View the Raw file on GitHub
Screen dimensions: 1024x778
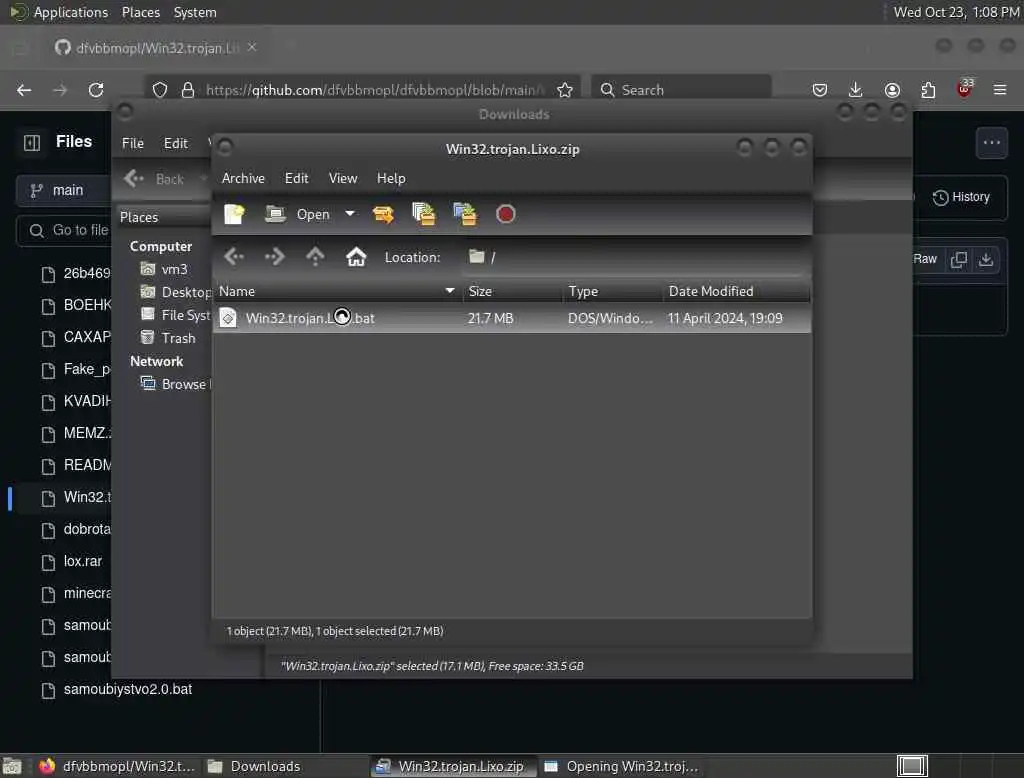click(x=925, y=259)
